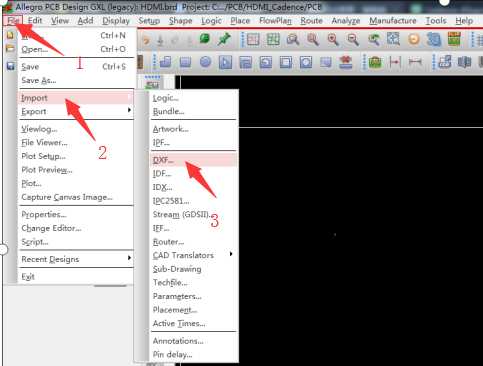The height and width of the screenshot is (366, 483).
Task: Choose Pin delay... import entry
Action: tap(193, 355)
